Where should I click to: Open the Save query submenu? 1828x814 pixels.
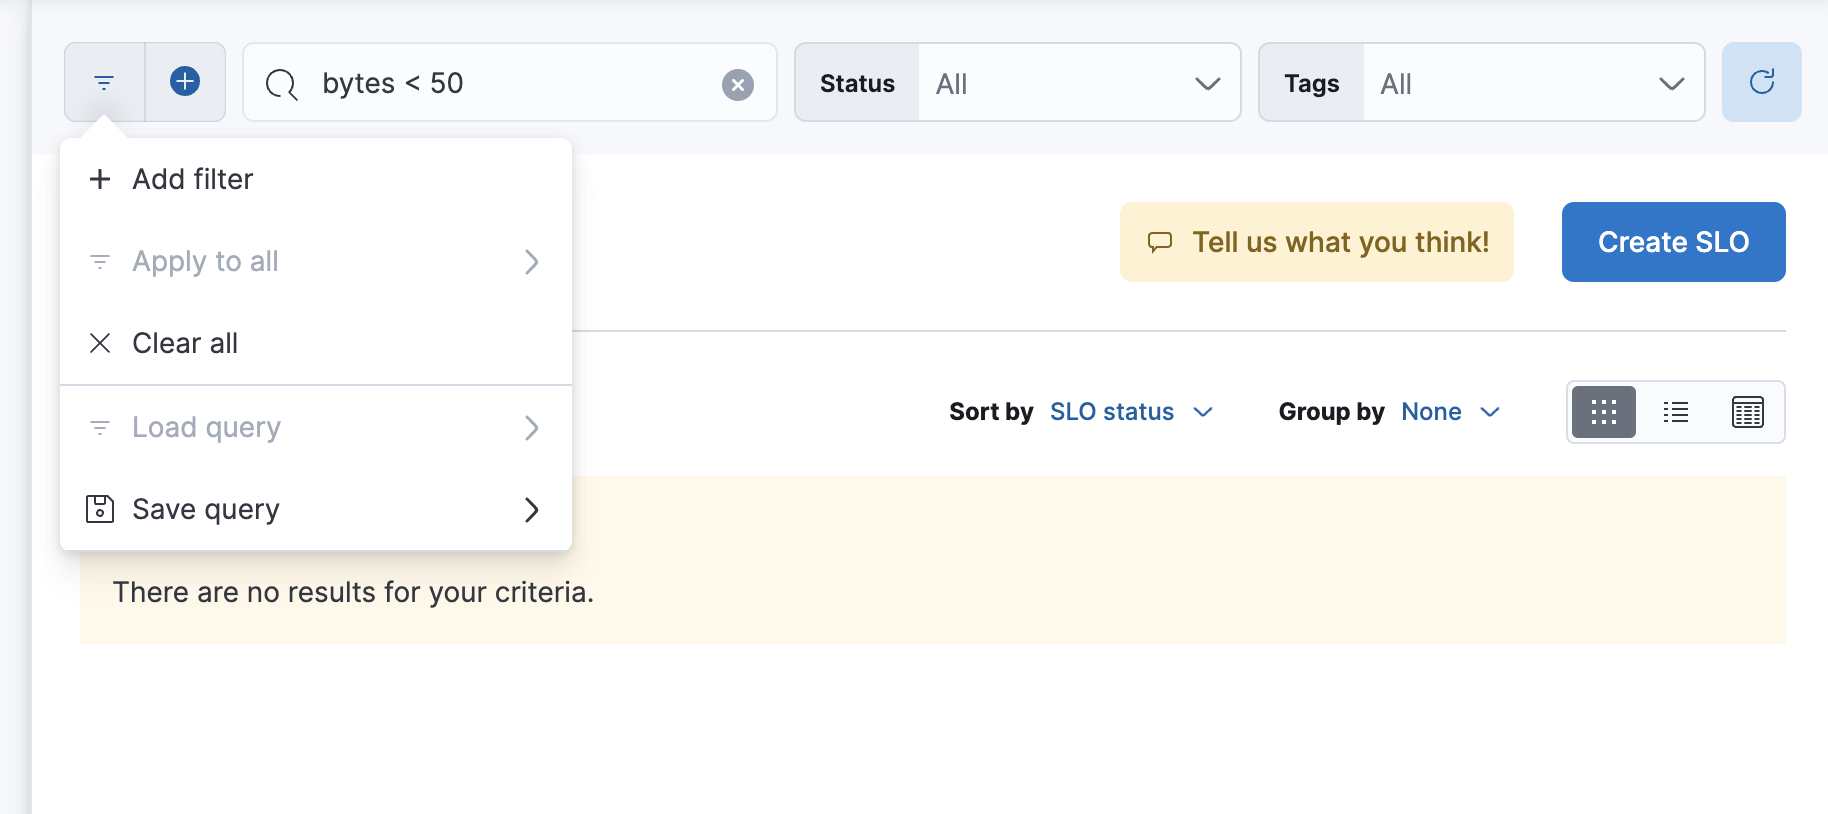coord(316,509)
